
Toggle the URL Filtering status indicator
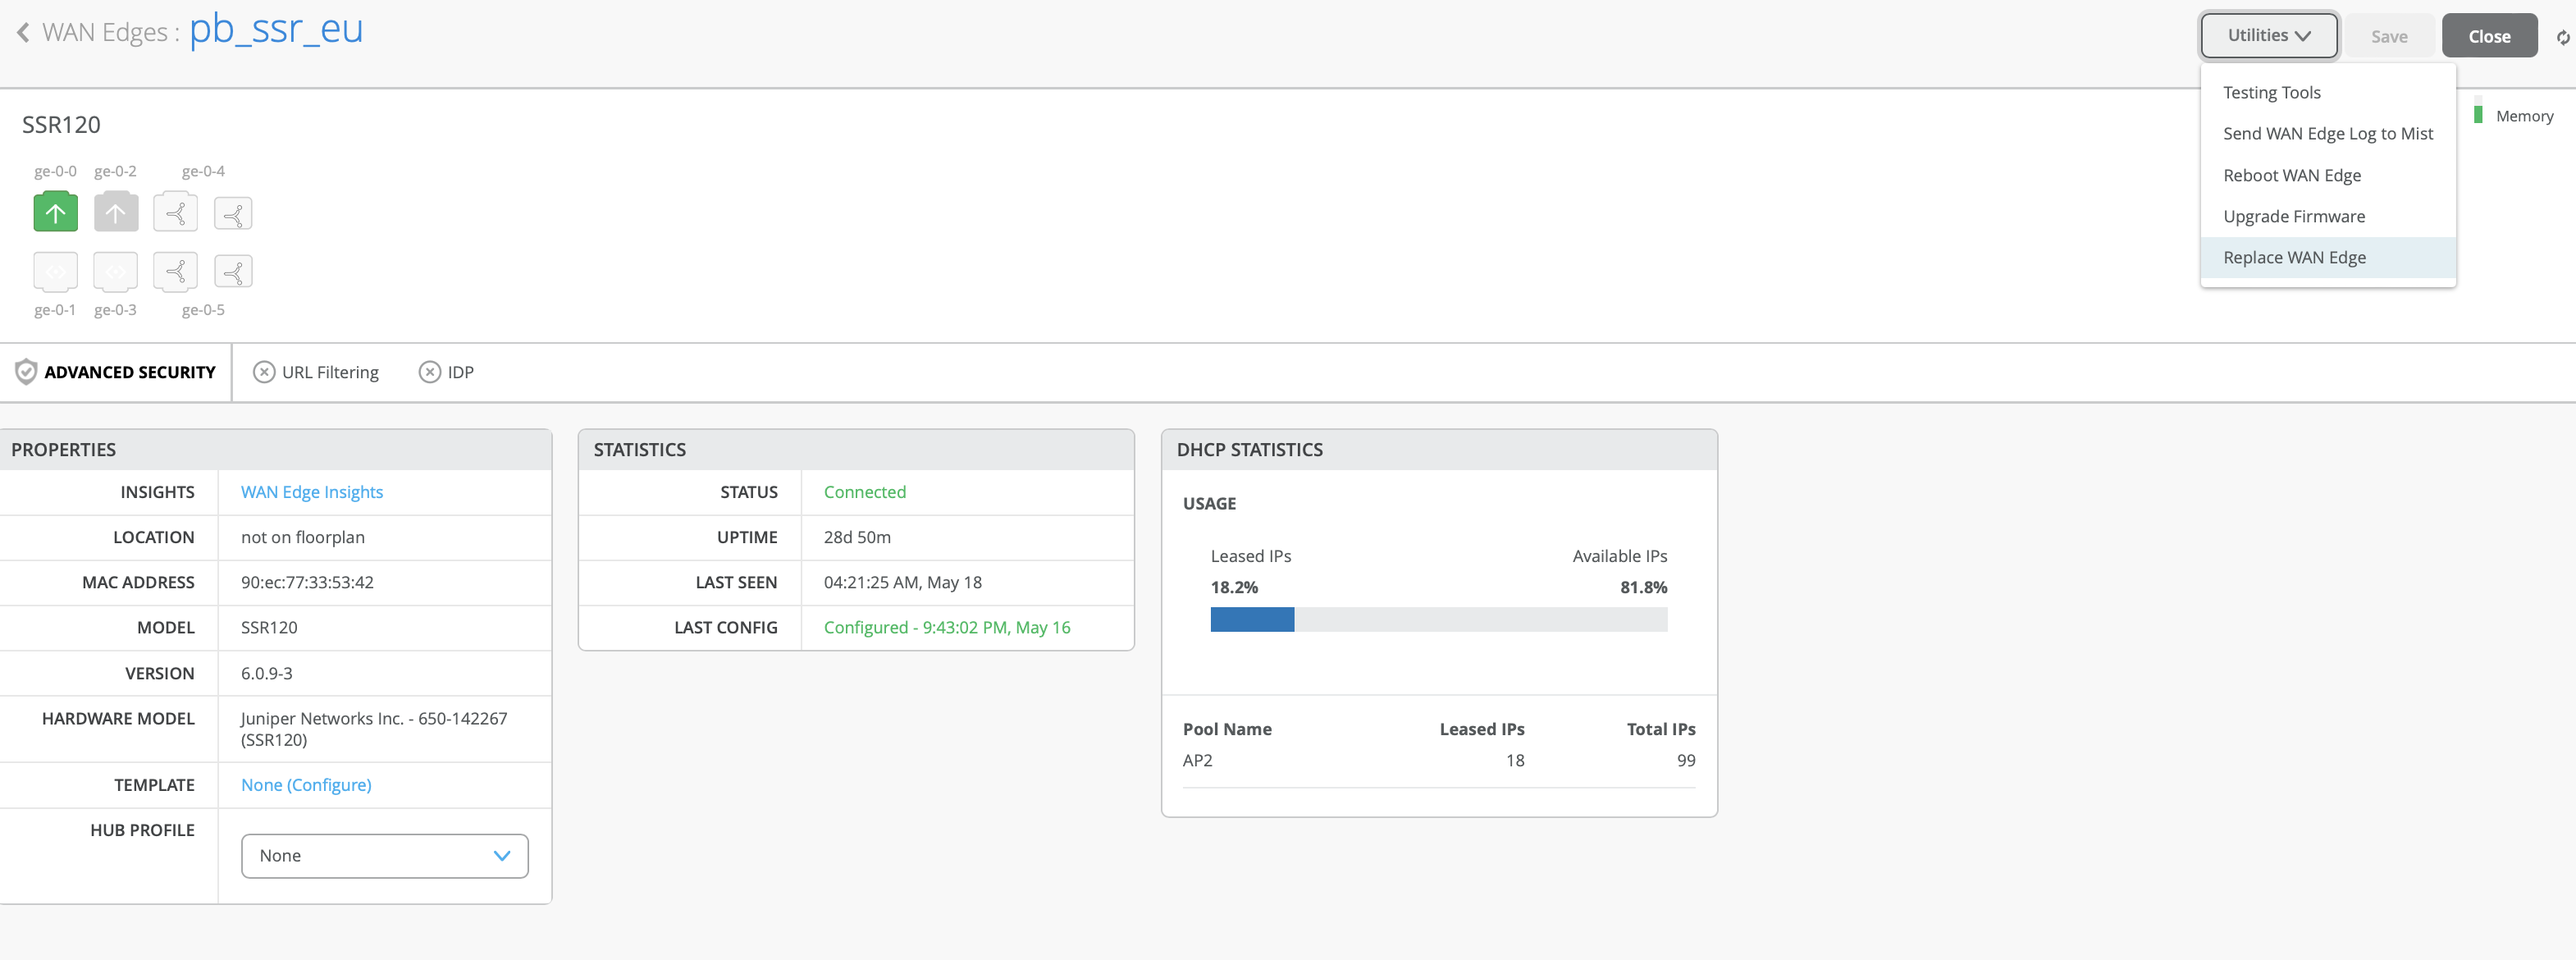click(264, 372)
